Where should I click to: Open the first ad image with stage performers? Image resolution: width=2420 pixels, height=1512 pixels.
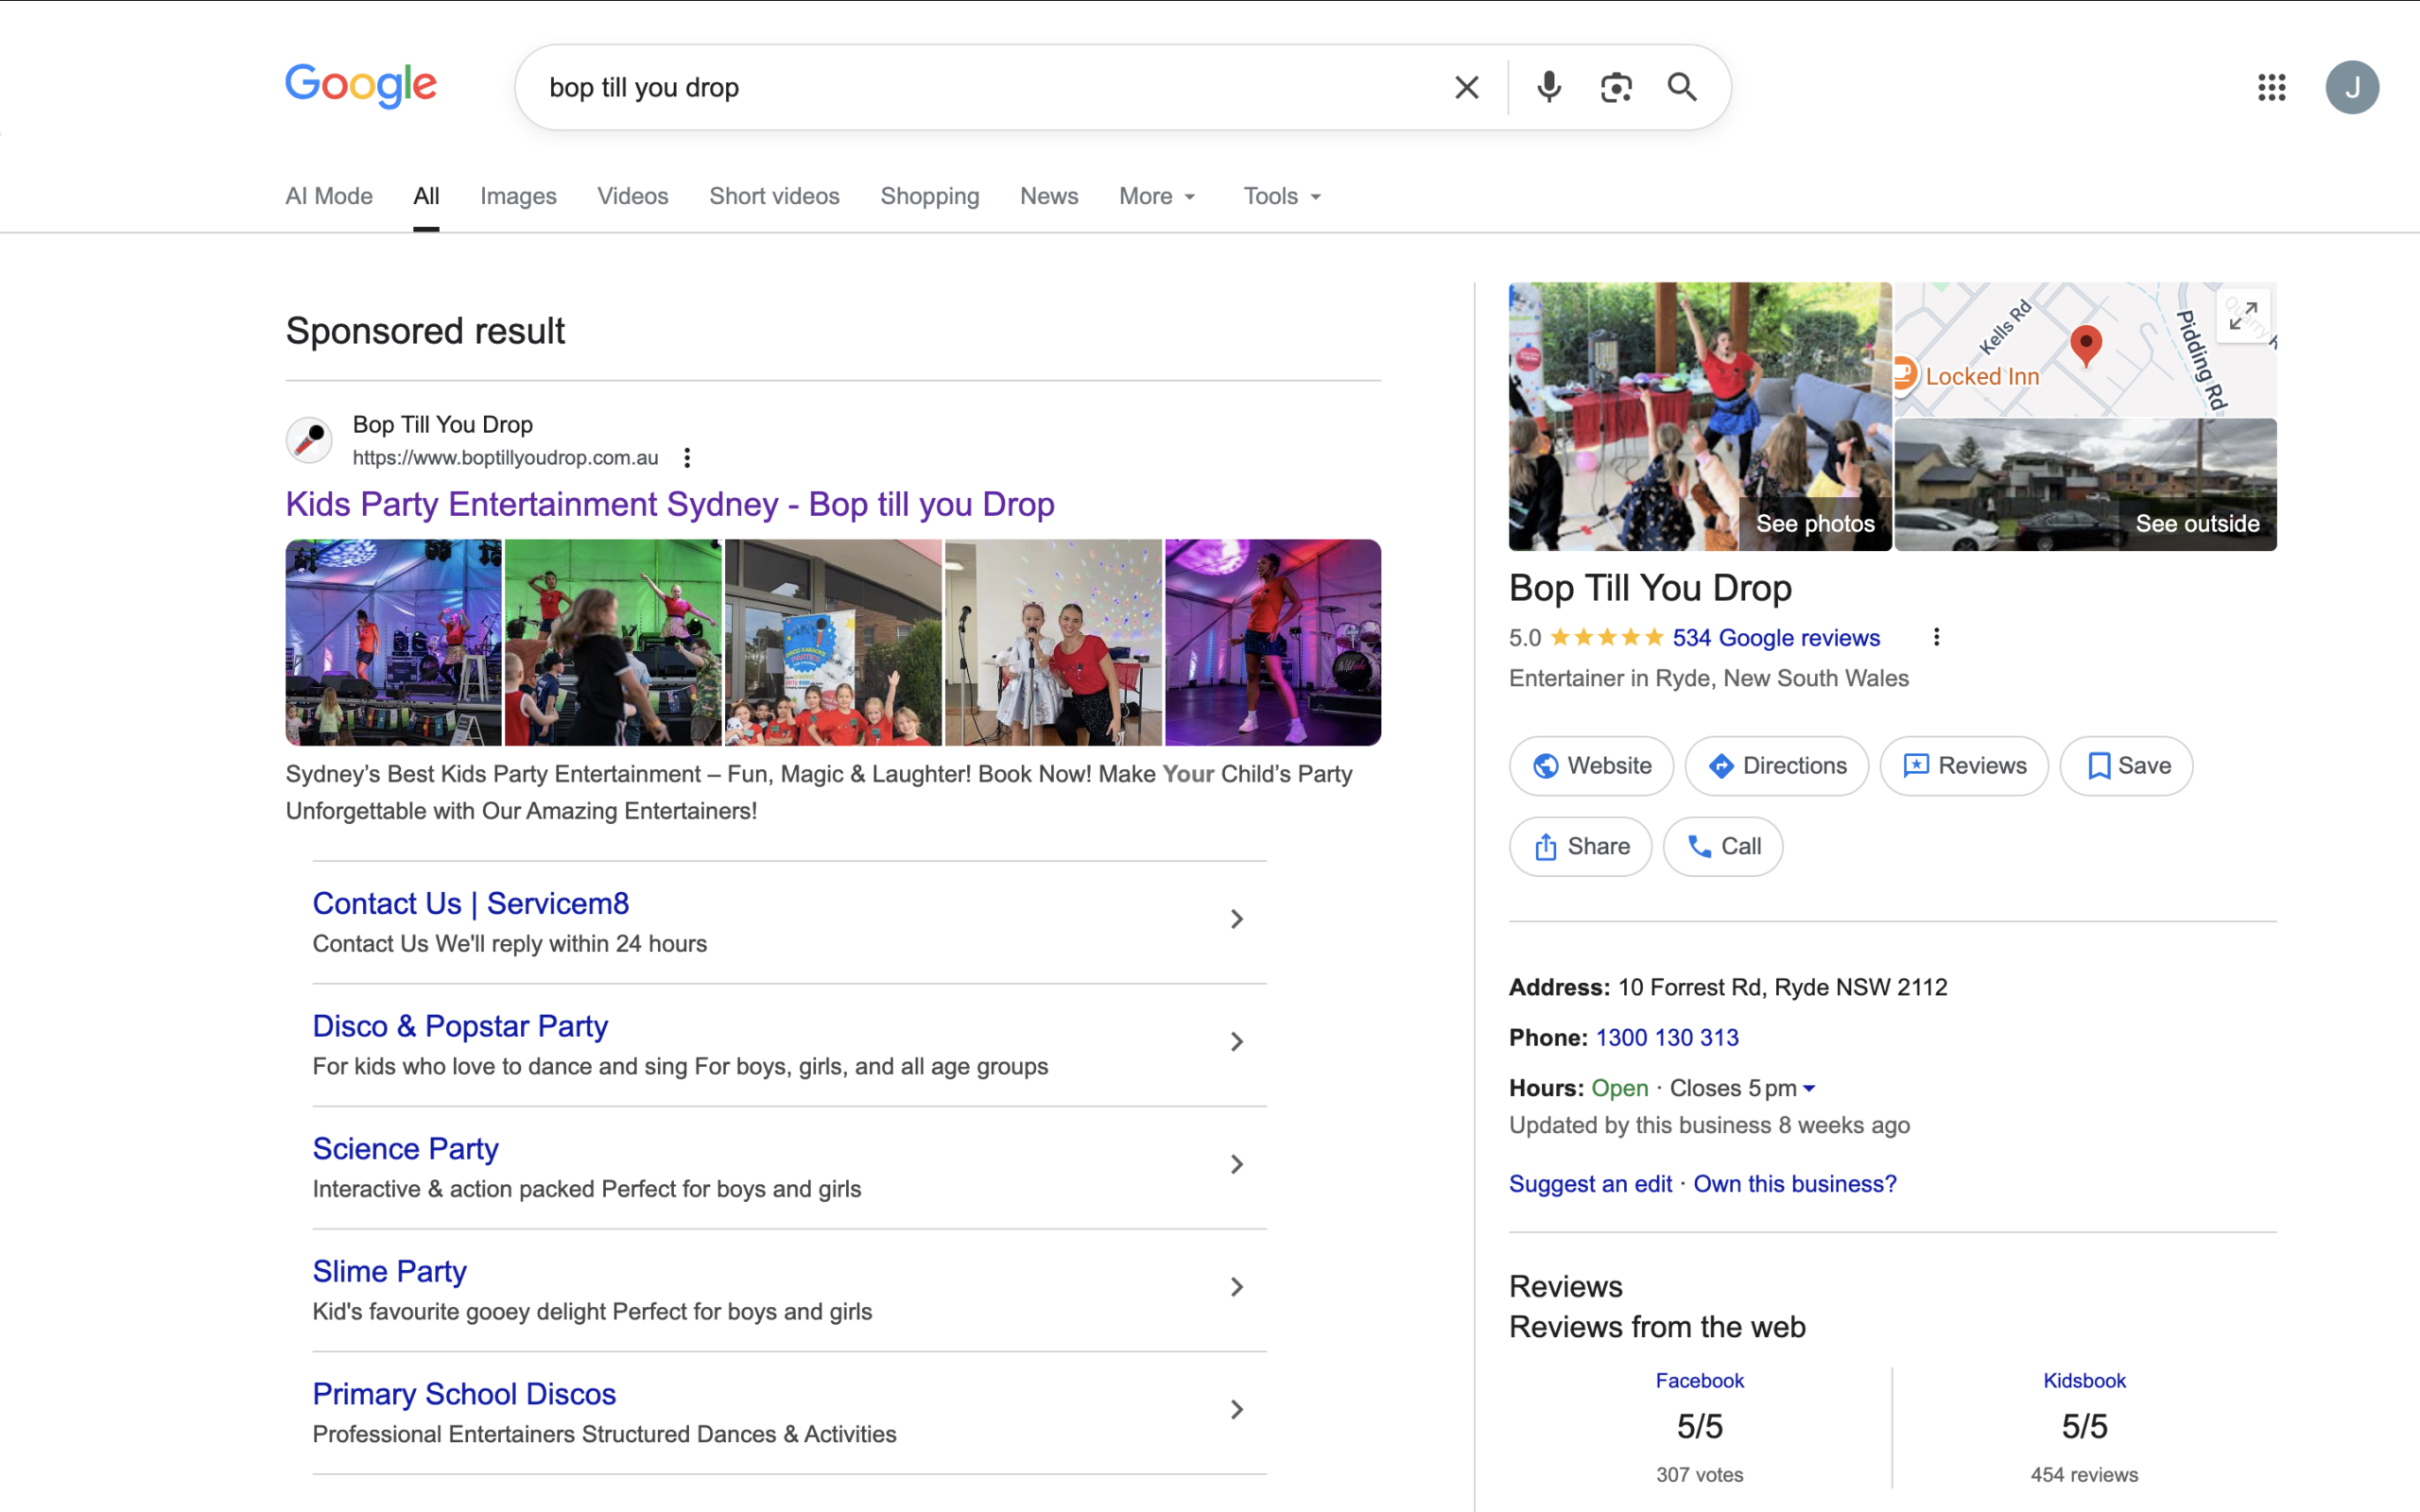click(393, 643)
